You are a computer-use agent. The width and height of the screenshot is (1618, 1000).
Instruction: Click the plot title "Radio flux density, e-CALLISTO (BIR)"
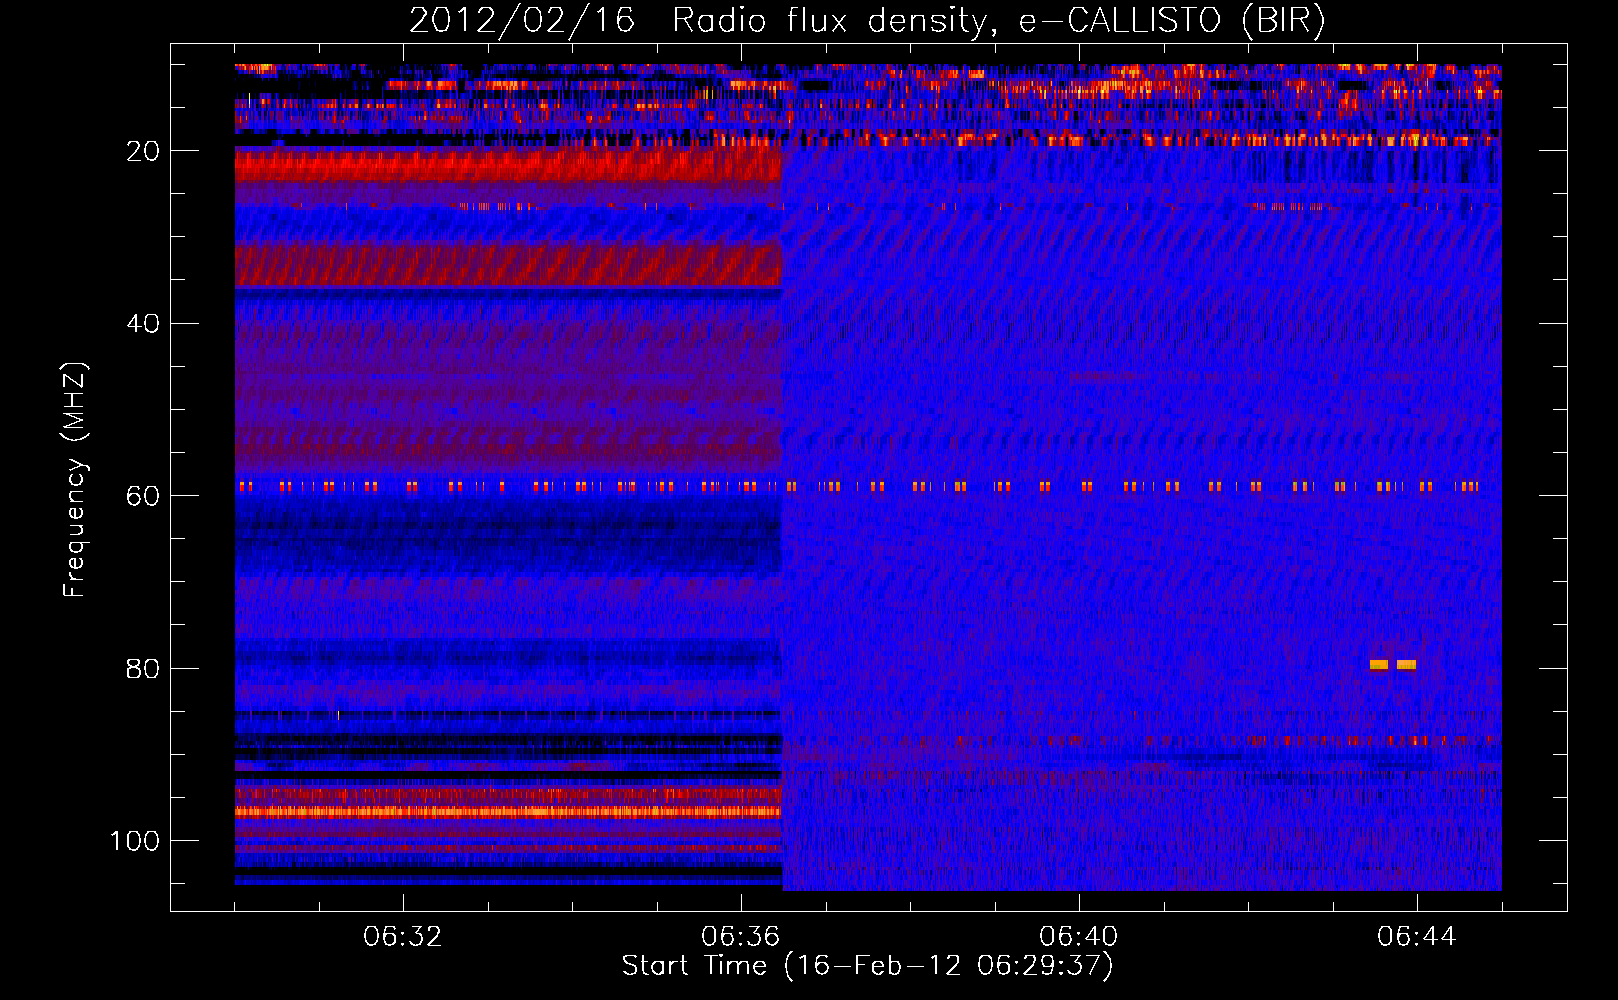pyautogui.click(x=999, y=21)
